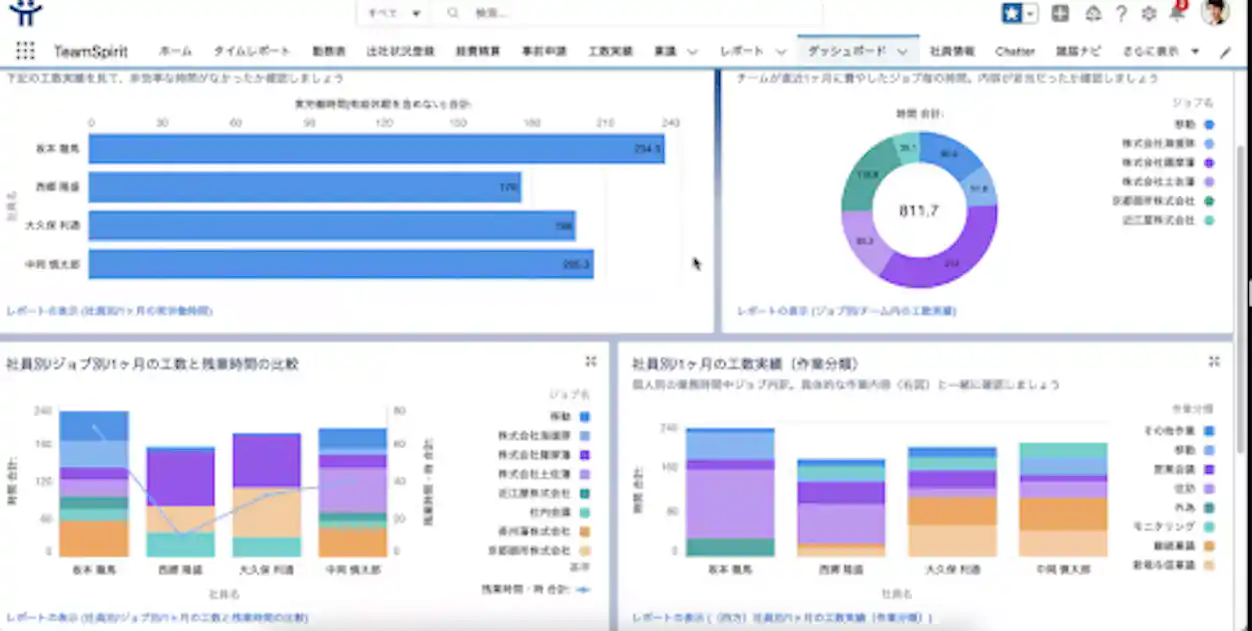This screenshot has width=1252, height=631.
Task: Open the すべて search scope dropdown
Action: point(394,13)
